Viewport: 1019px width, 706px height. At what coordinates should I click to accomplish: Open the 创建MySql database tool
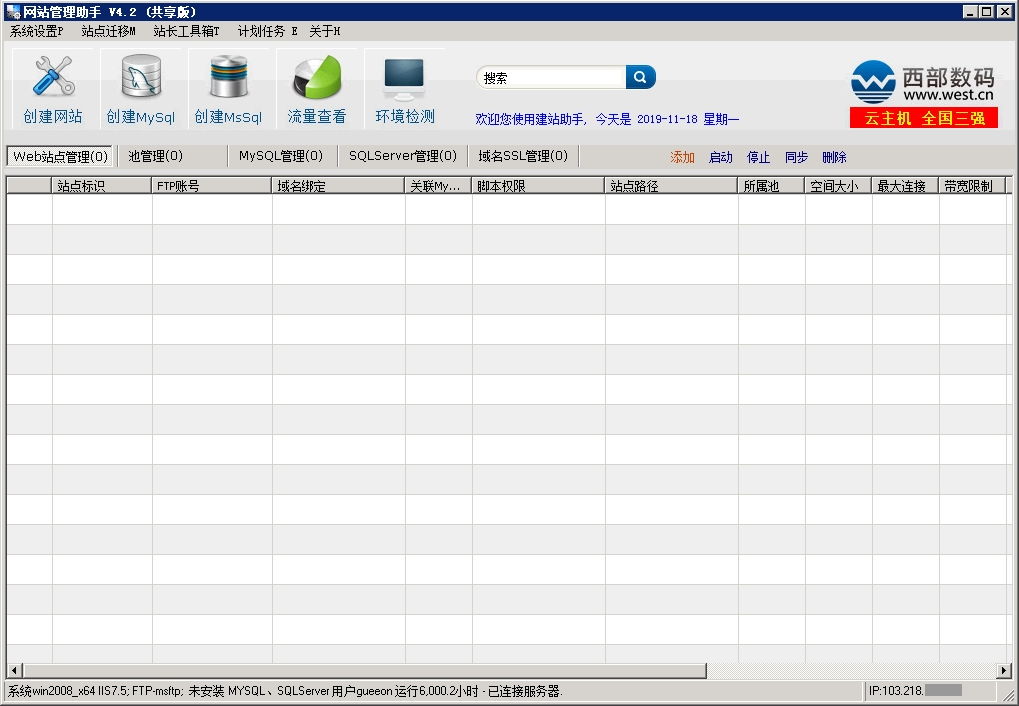coord(140,78)
